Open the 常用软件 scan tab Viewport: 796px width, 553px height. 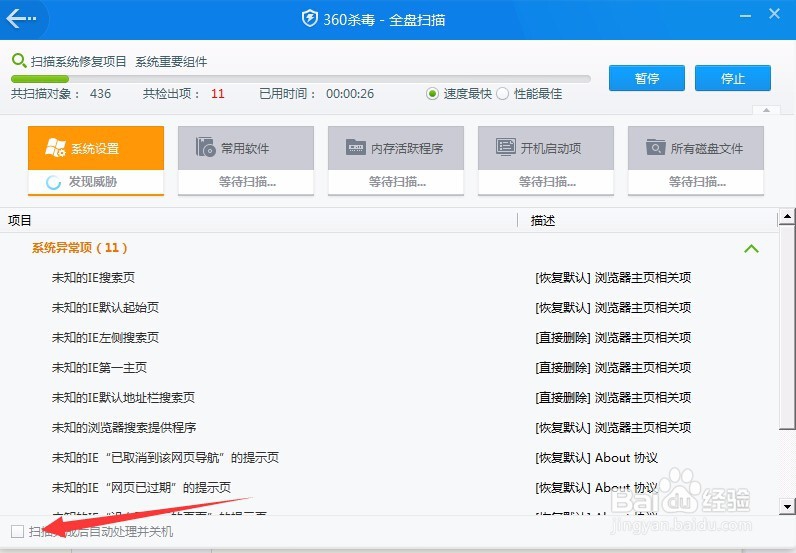click(x=246, y=160)
